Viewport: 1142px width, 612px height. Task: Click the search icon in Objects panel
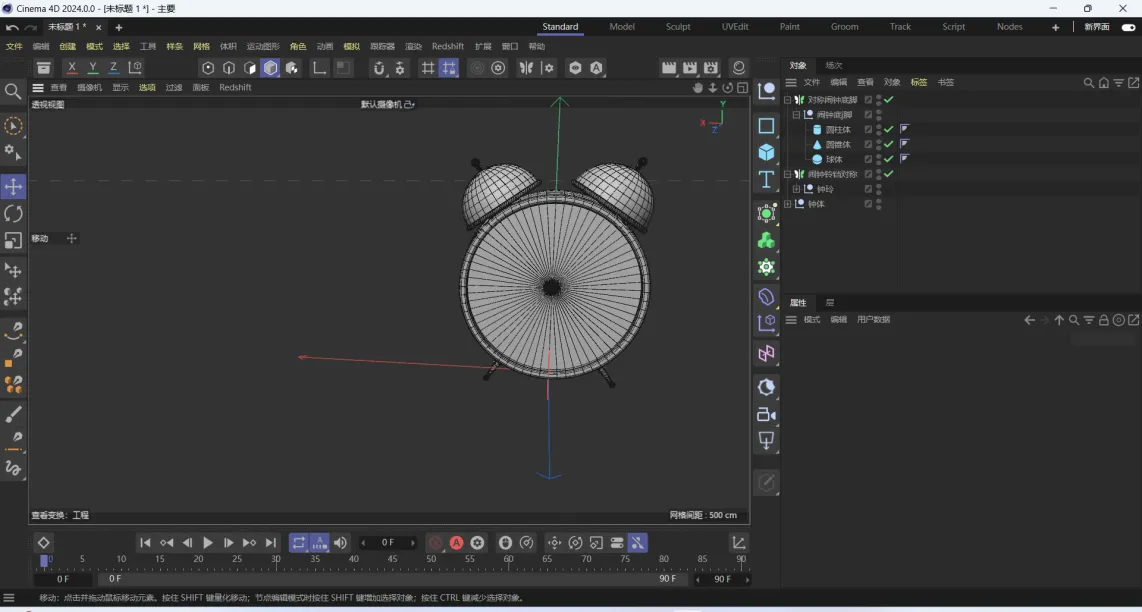click(1089, 83)
